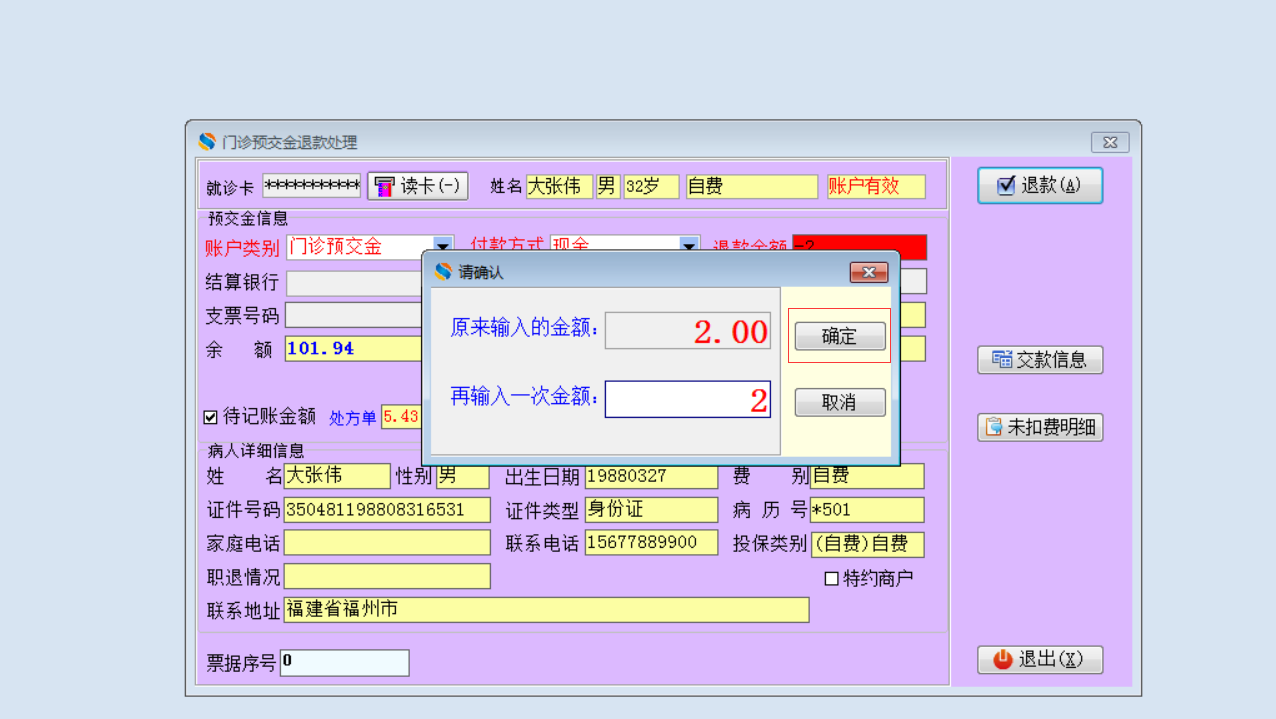Click the top 自费 fee type field
1276x719 pixels.
[752, 186]
